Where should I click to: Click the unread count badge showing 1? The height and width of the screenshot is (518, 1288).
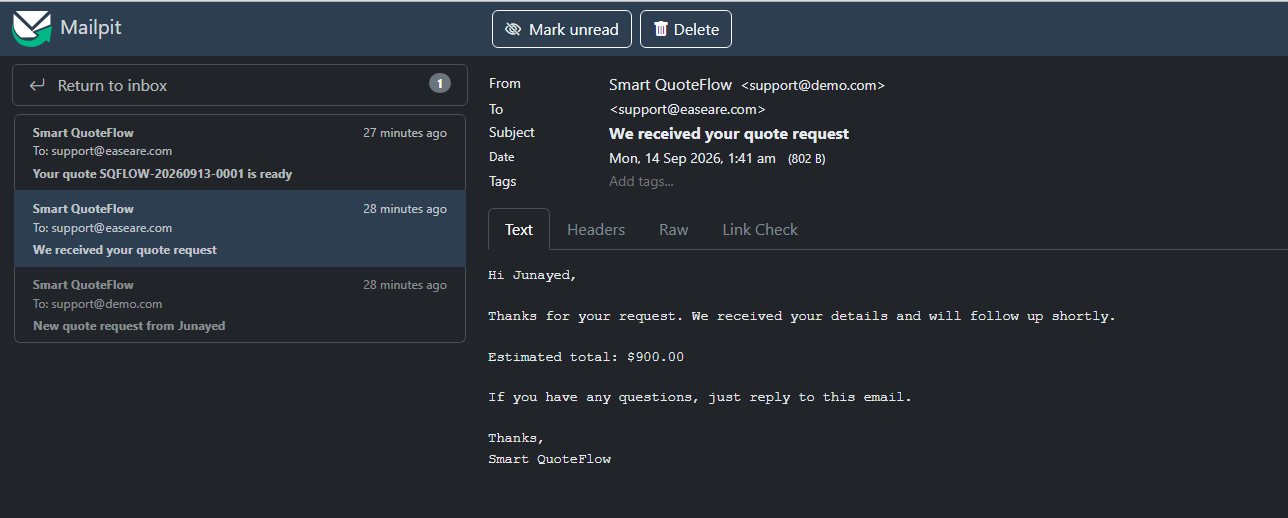coord(440,83)
